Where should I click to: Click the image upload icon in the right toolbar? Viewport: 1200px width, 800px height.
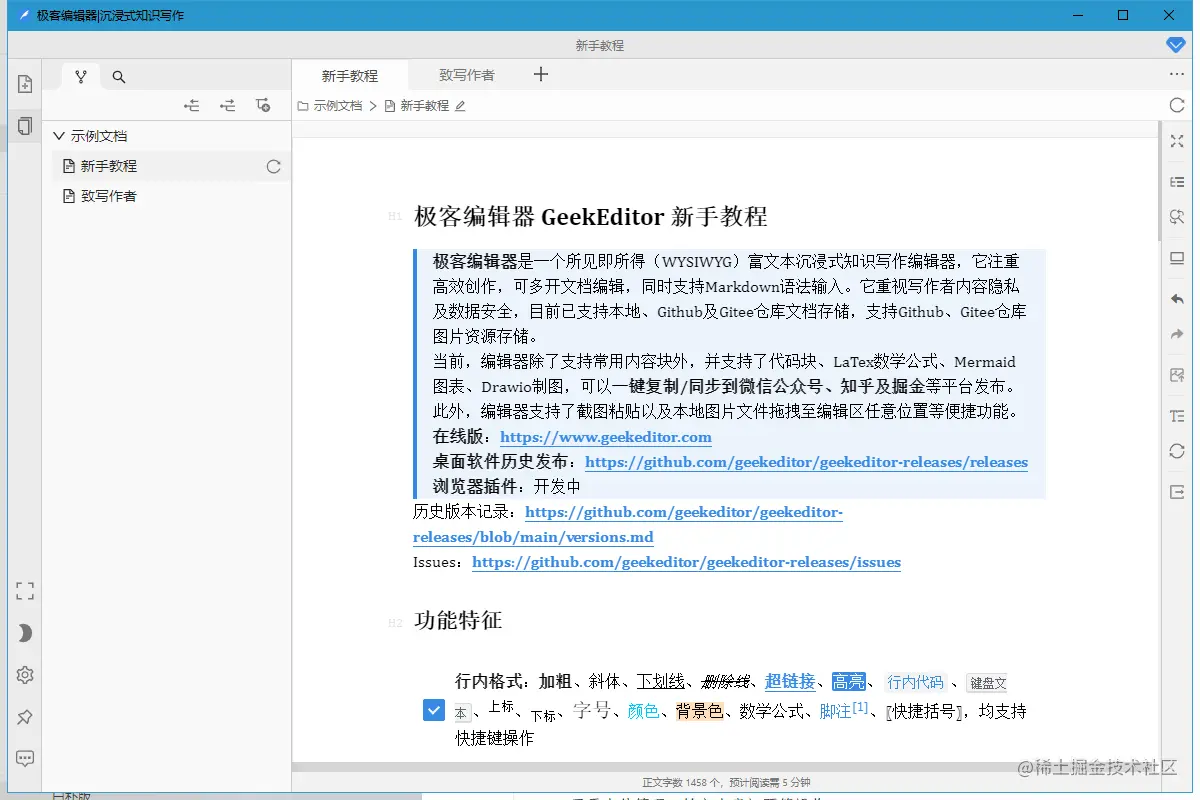pos(1177,376)
